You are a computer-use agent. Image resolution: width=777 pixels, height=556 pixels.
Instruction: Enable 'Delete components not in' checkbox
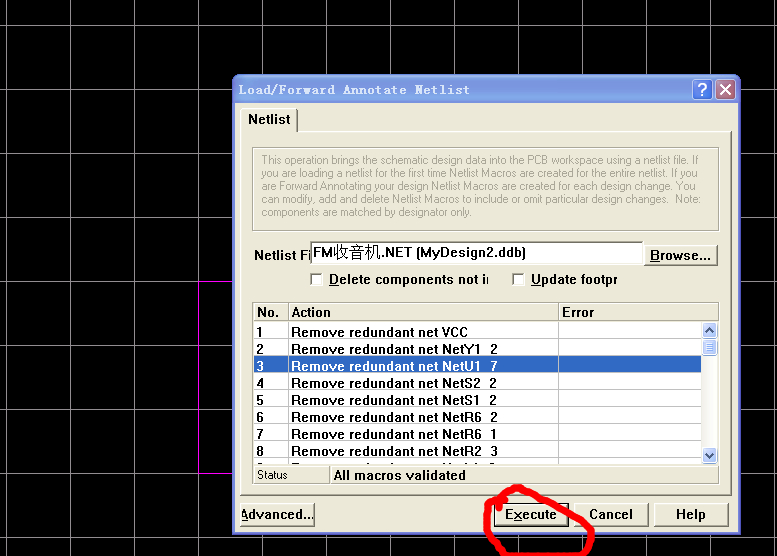pyautogui.click(x=317, y=279)
